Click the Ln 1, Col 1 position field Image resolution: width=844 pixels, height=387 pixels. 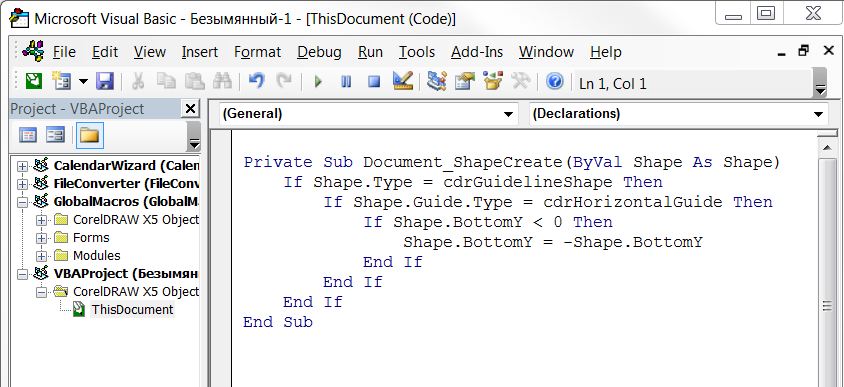click(693, 83)
